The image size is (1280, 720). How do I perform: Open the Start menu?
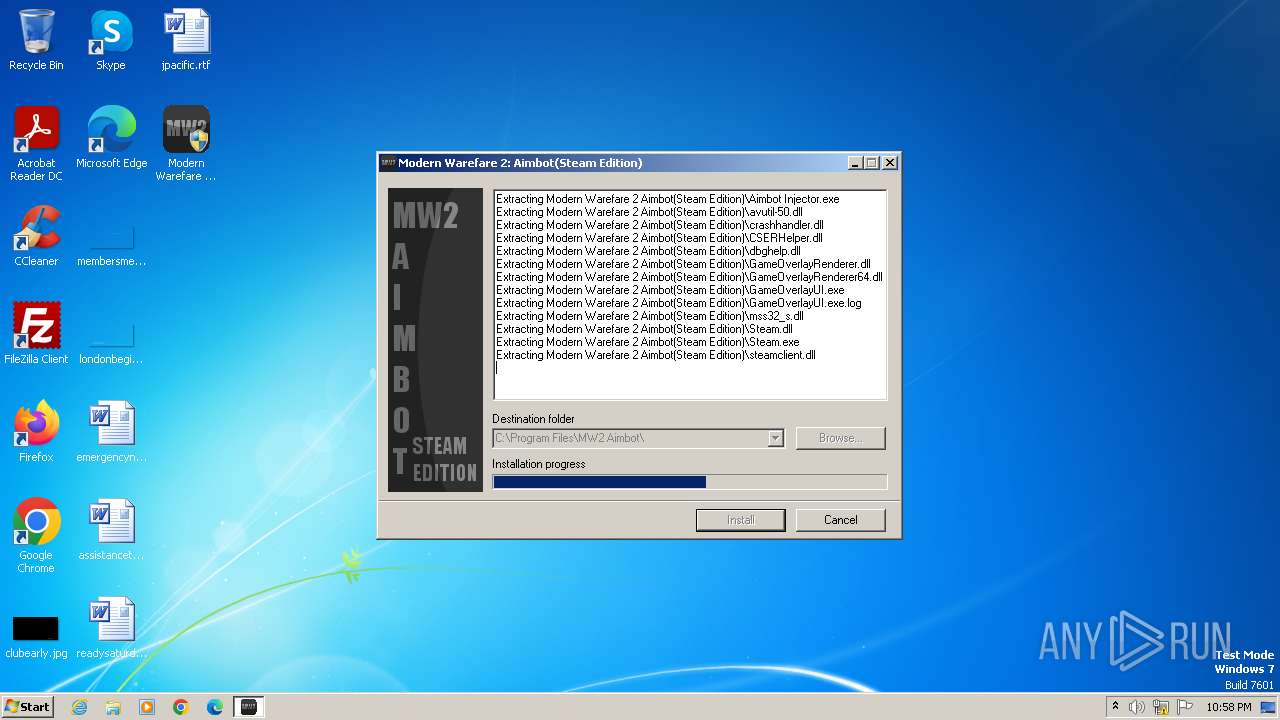28,707
